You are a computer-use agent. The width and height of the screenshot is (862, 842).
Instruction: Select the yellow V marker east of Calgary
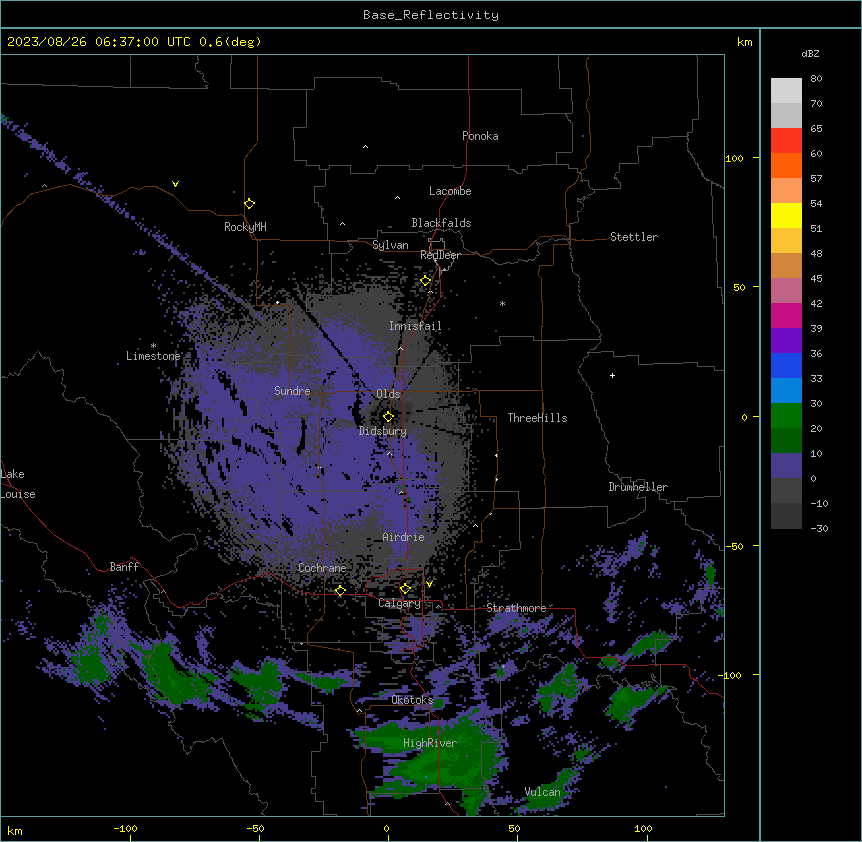click(x=429, y=584)
